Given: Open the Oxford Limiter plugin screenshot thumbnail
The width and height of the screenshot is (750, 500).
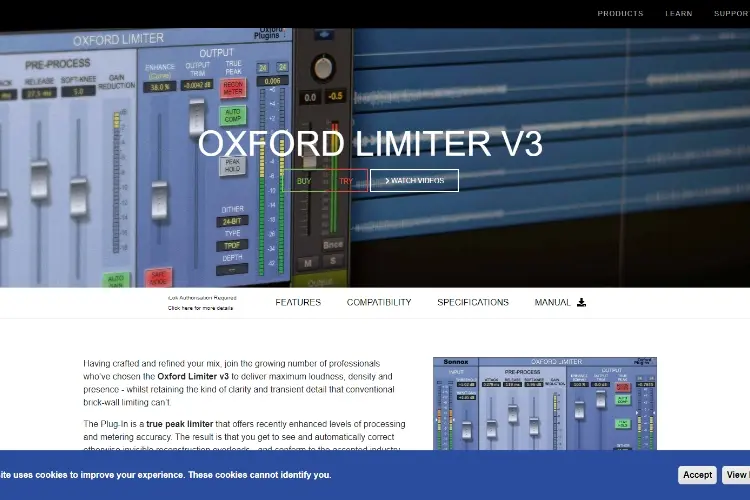Looking at the screenshot, I should point(545,403).
